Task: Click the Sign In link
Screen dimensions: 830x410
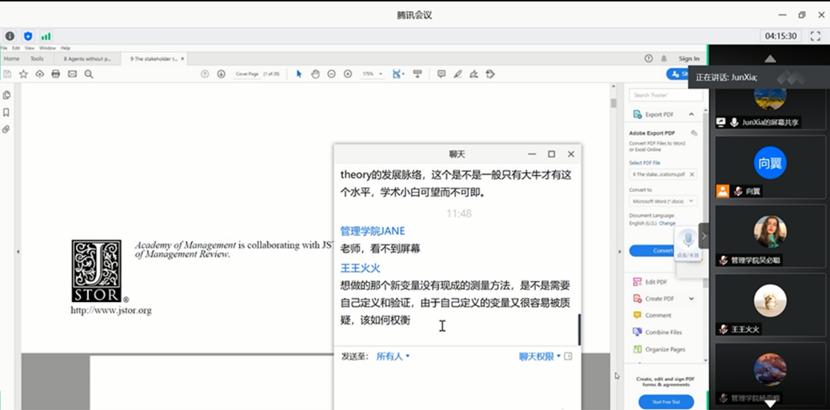Action: 688,58
